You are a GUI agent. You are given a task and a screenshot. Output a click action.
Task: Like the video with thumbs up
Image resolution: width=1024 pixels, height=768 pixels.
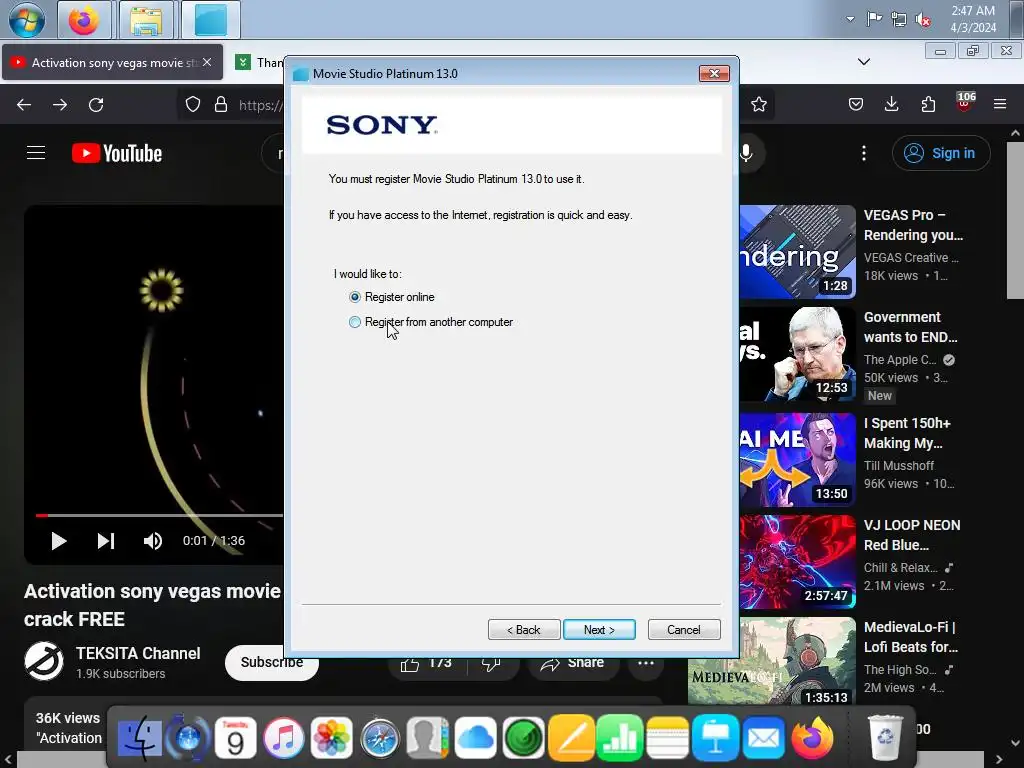click(x=426, y=664)
